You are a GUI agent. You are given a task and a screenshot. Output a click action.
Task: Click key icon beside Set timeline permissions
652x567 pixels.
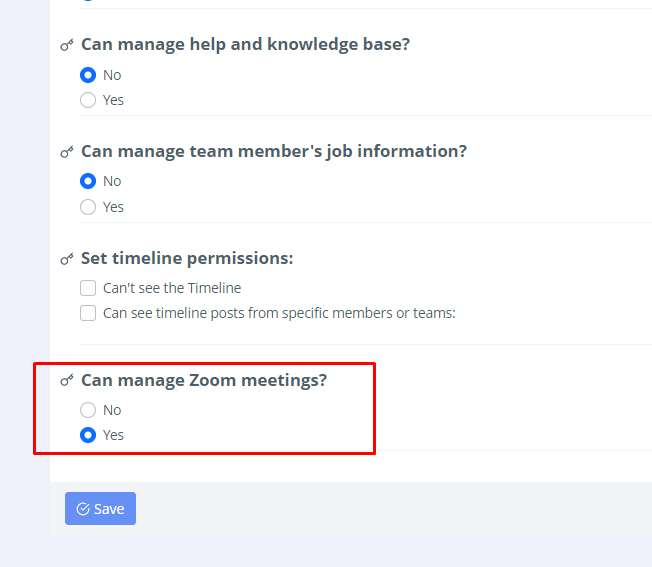[x=67, y=259]
